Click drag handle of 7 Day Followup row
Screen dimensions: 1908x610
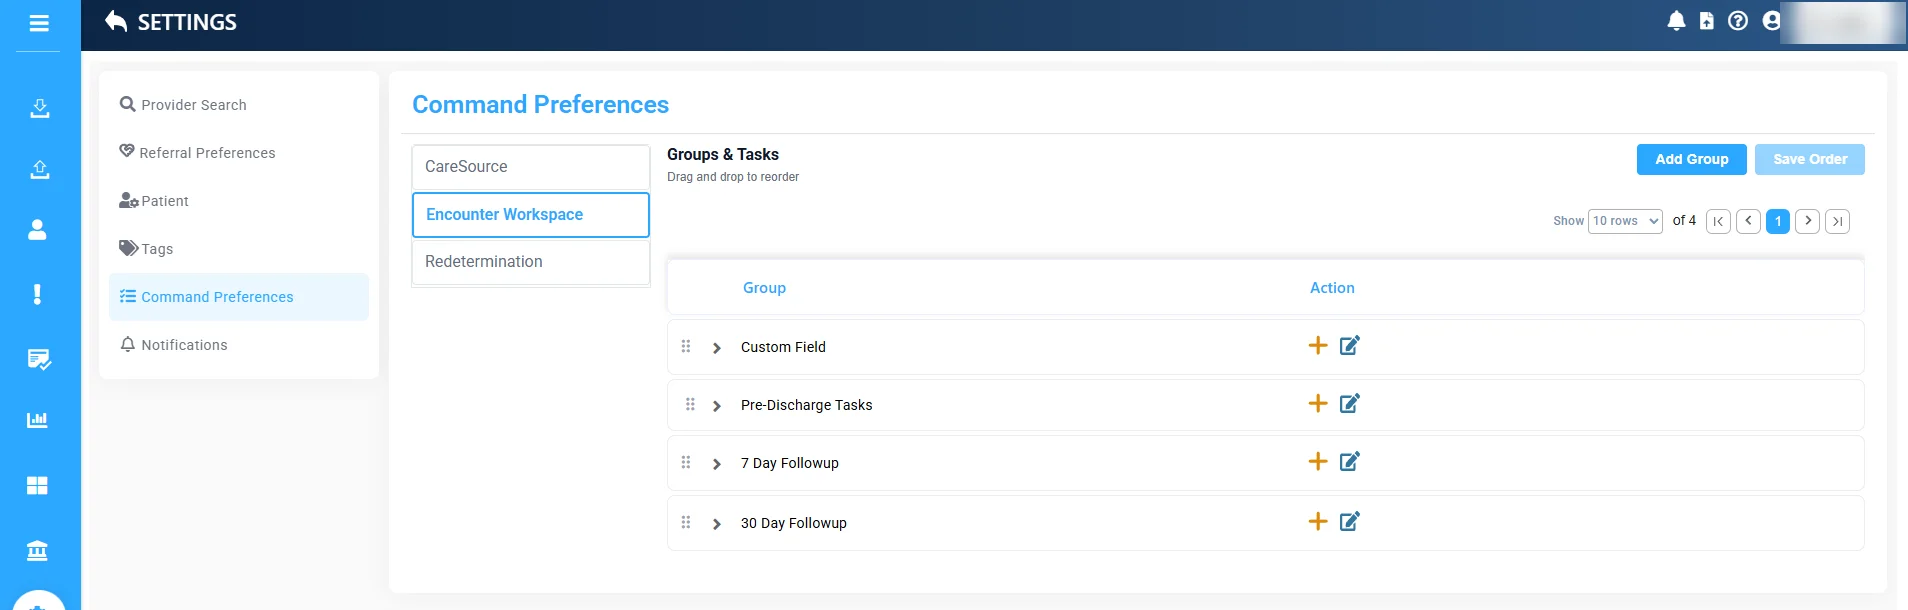[686, 462]
